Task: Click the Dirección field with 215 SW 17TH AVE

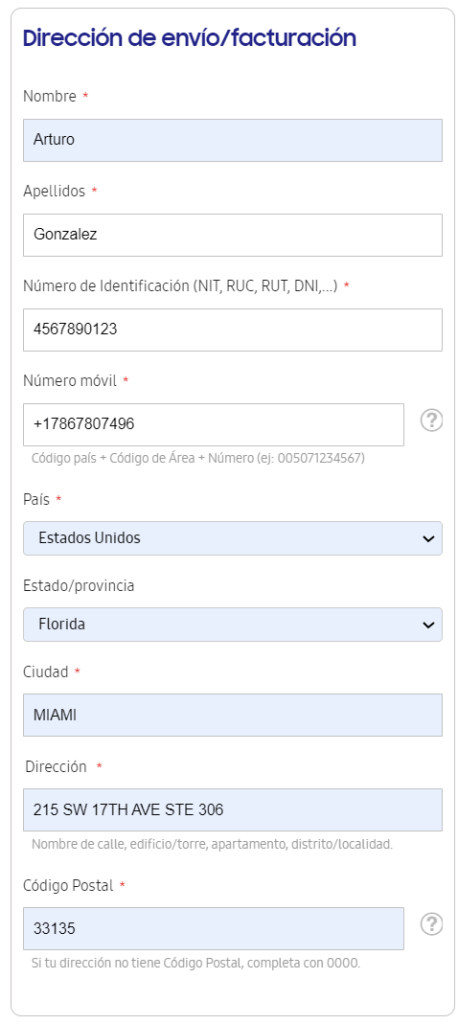Action: click(x=233, y=810)
